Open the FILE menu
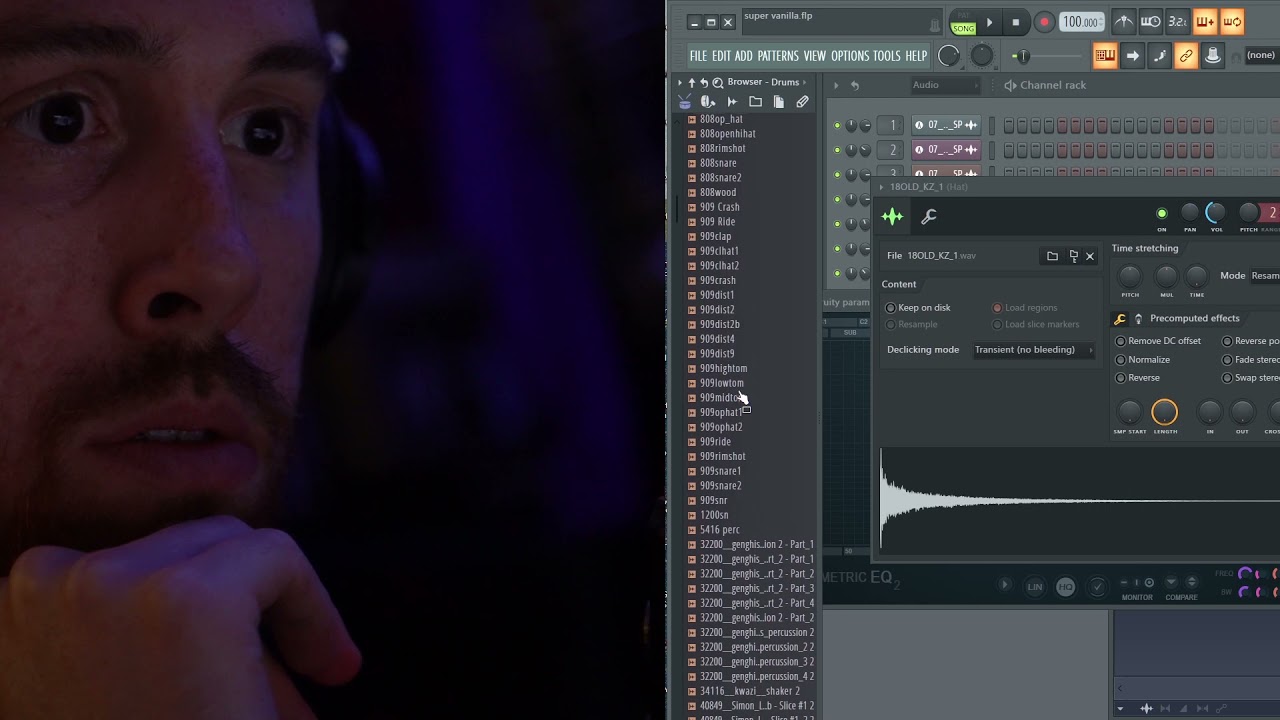The image size is (1280, 720). point(698,56)
